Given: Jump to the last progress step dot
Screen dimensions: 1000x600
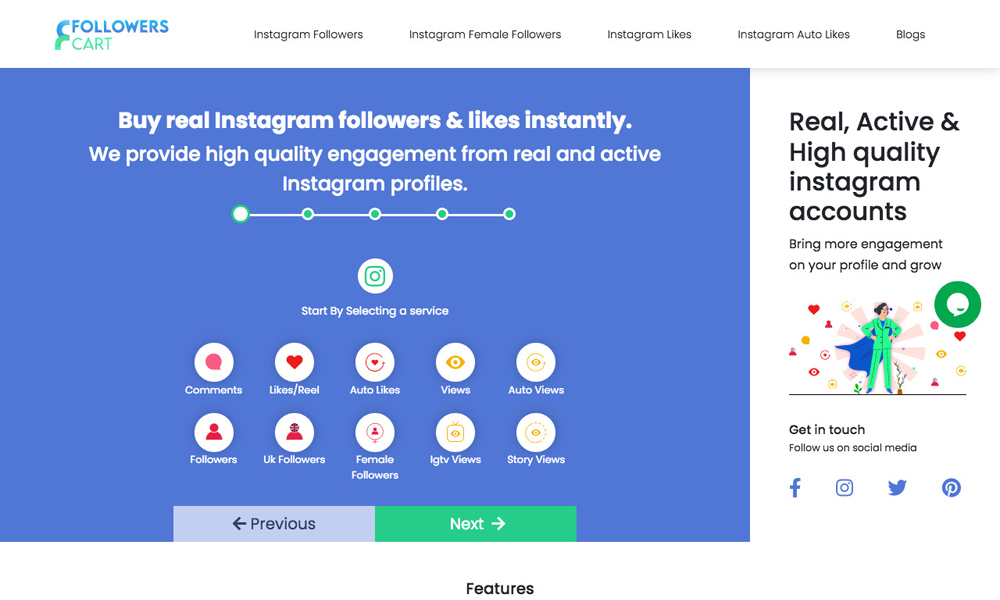Looking at the screenshot, I should click(x=509, y=214).
